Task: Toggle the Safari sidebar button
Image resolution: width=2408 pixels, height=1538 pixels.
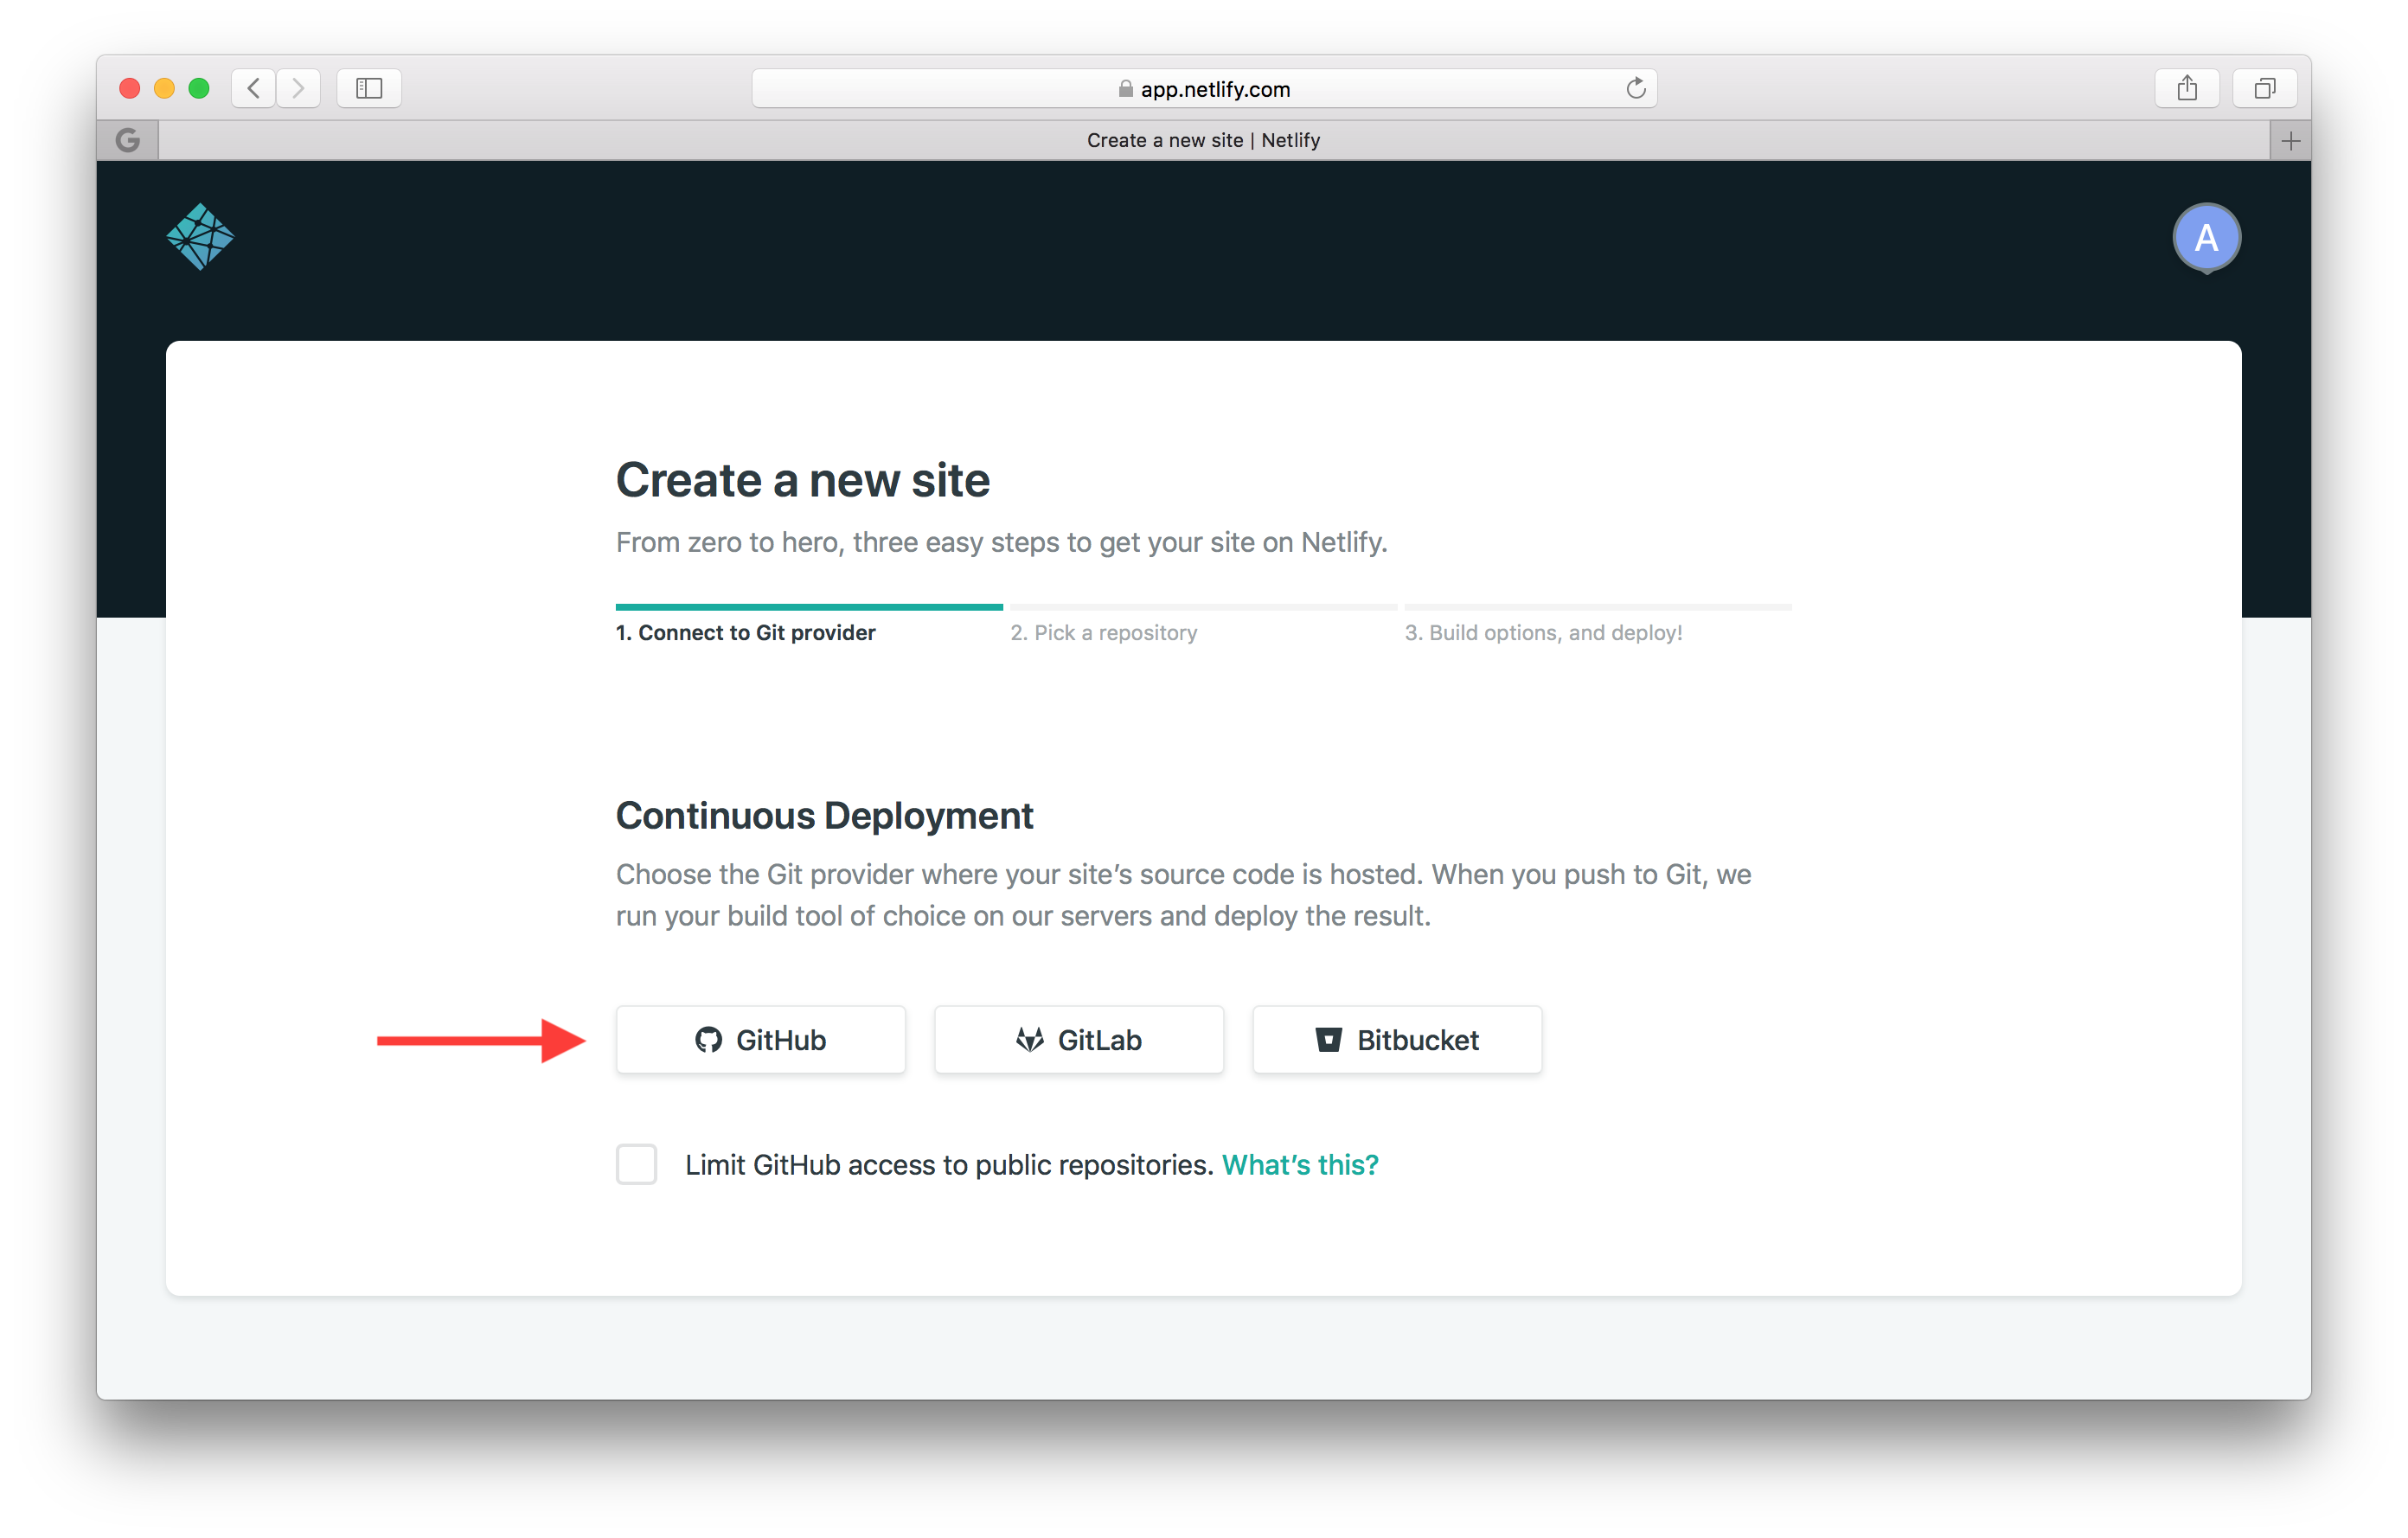Action: click(369, 88)
